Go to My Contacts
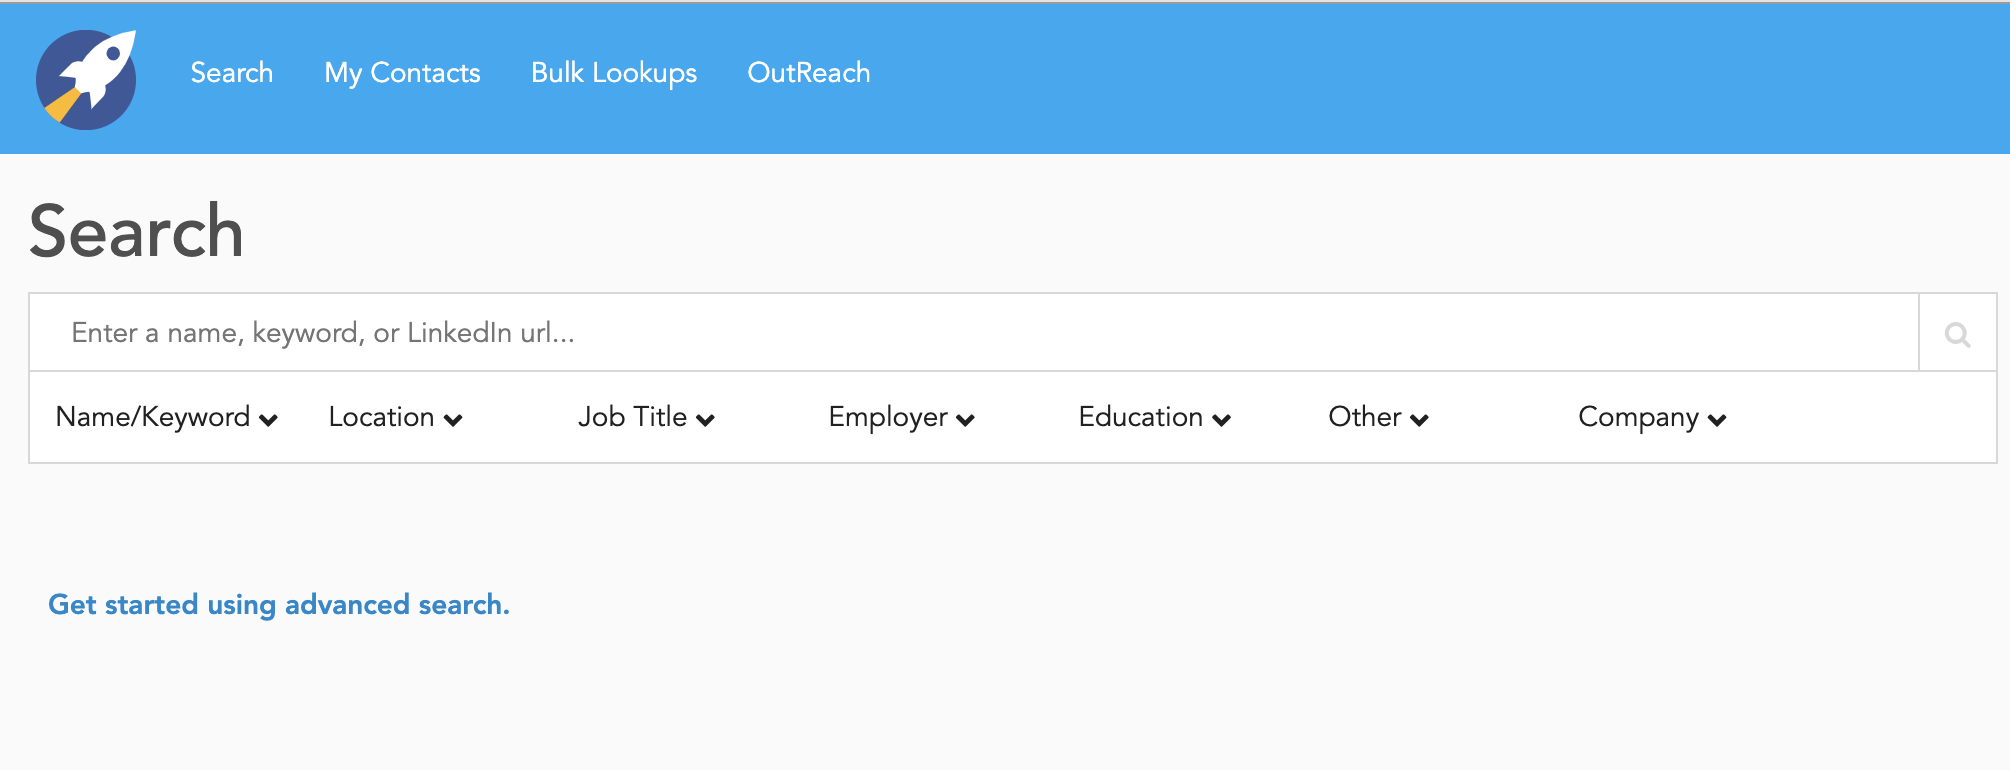 coord(402,73)
